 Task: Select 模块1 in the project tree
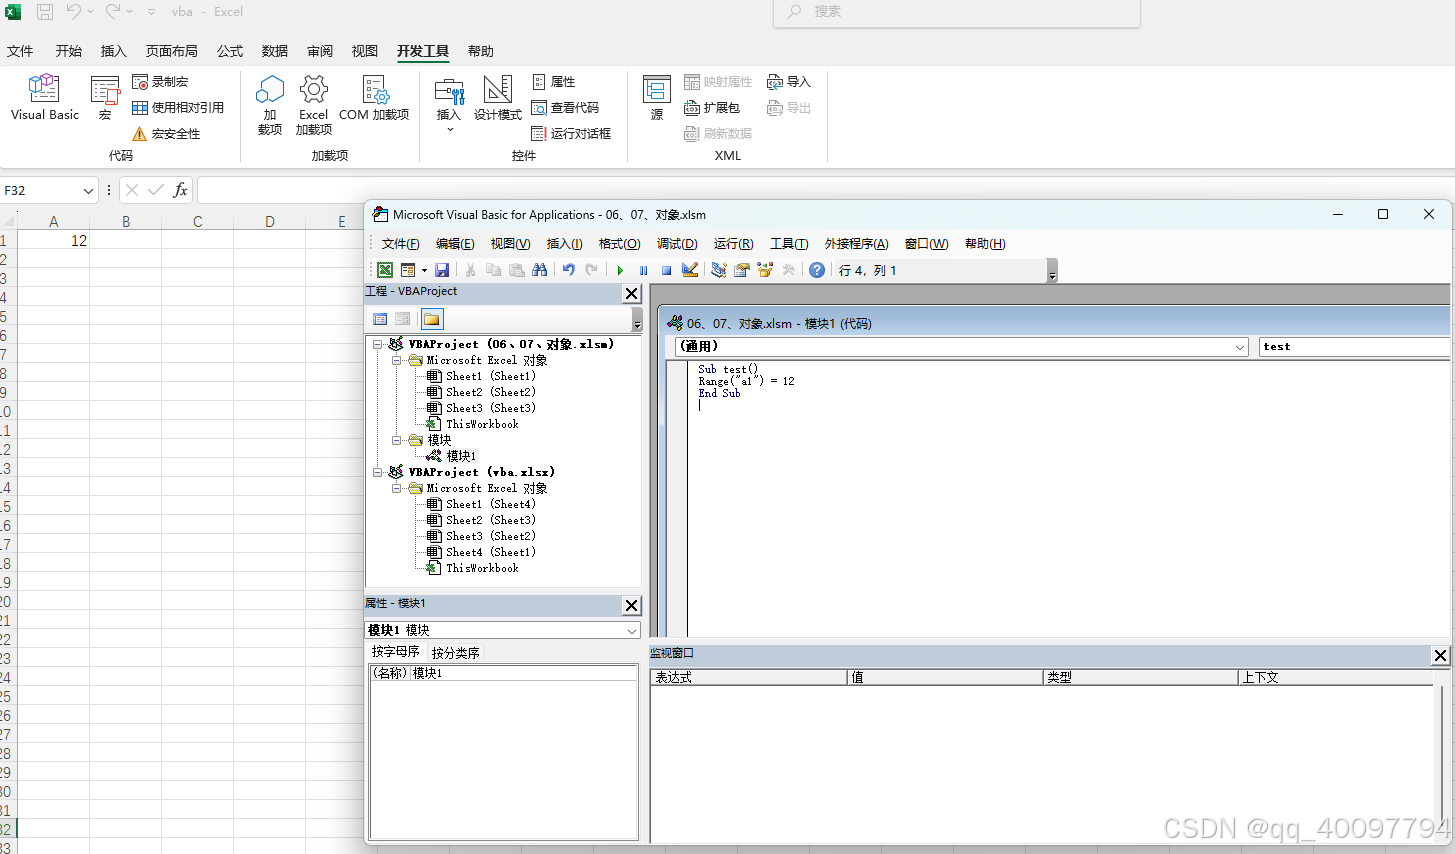click(x=461, y=456)
